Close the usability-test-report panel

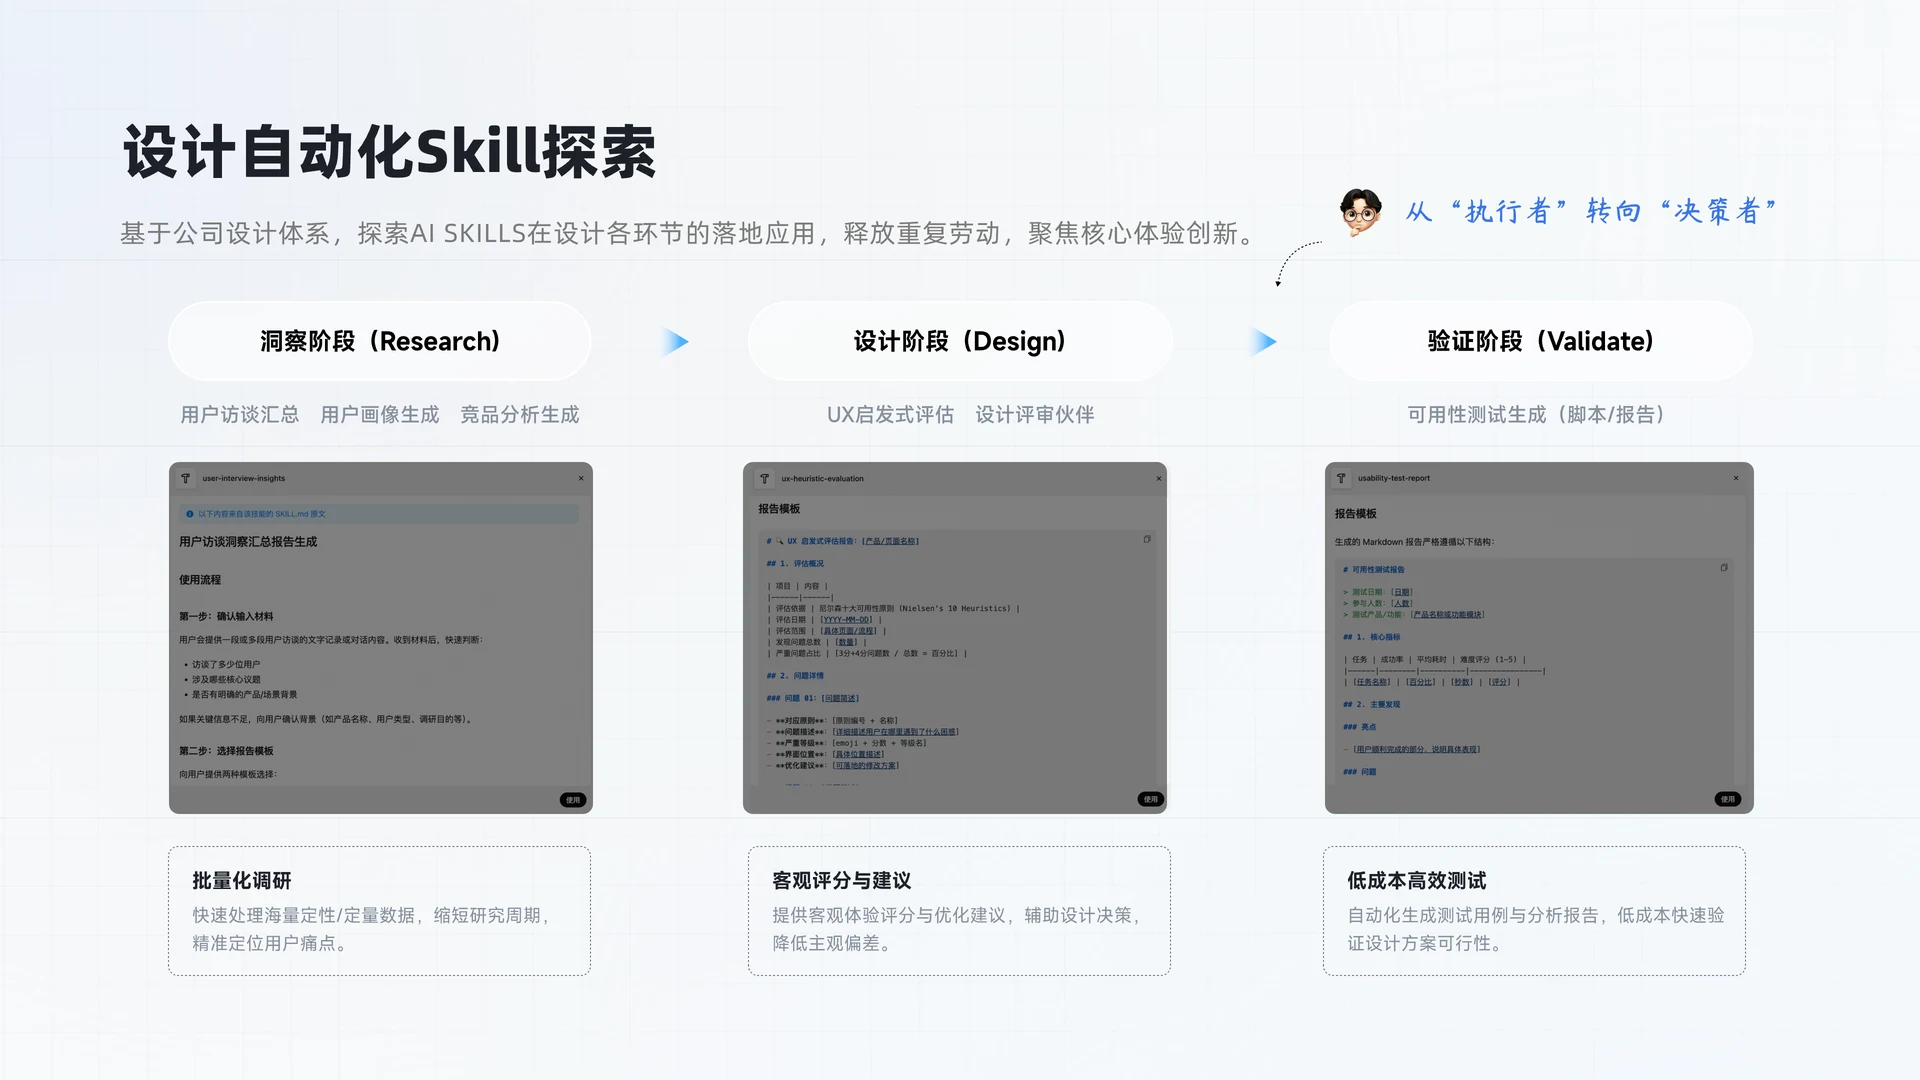coord(1736,478)
